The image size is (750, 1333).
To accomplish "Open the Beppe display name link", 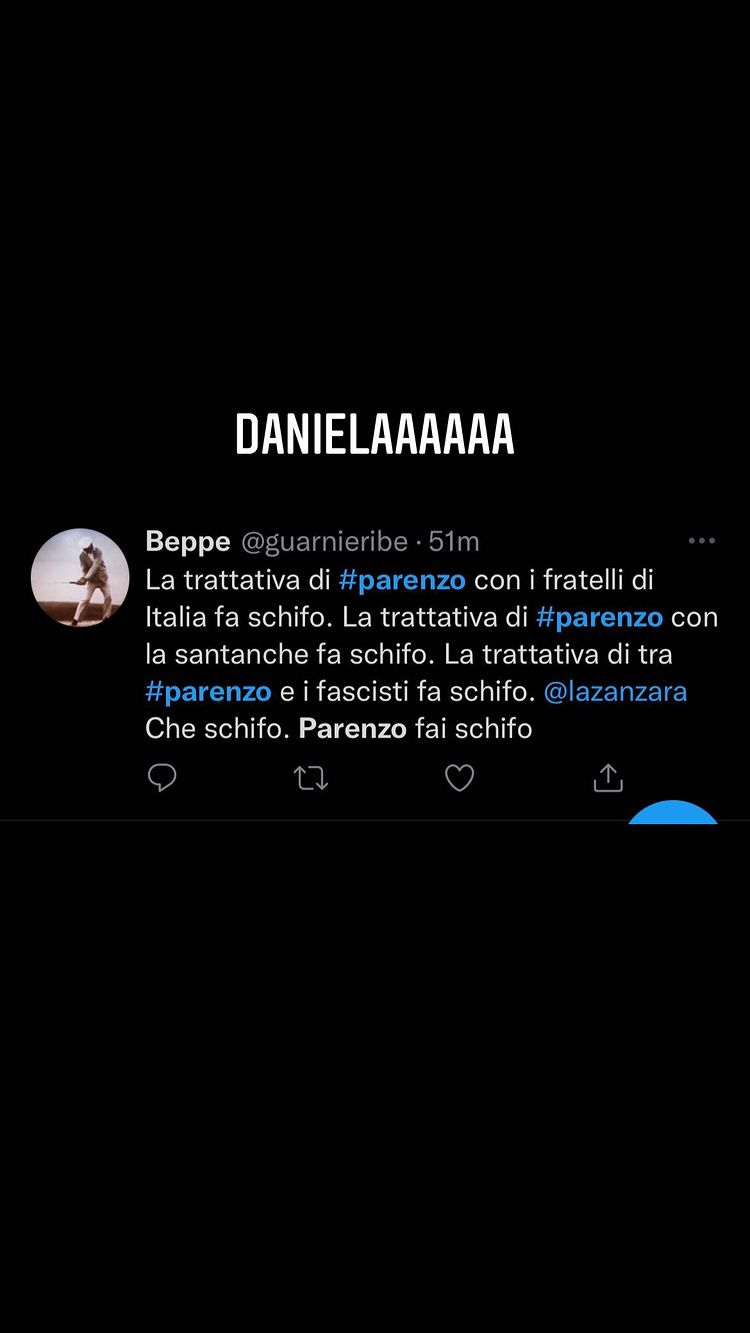I will click(188, 542).
